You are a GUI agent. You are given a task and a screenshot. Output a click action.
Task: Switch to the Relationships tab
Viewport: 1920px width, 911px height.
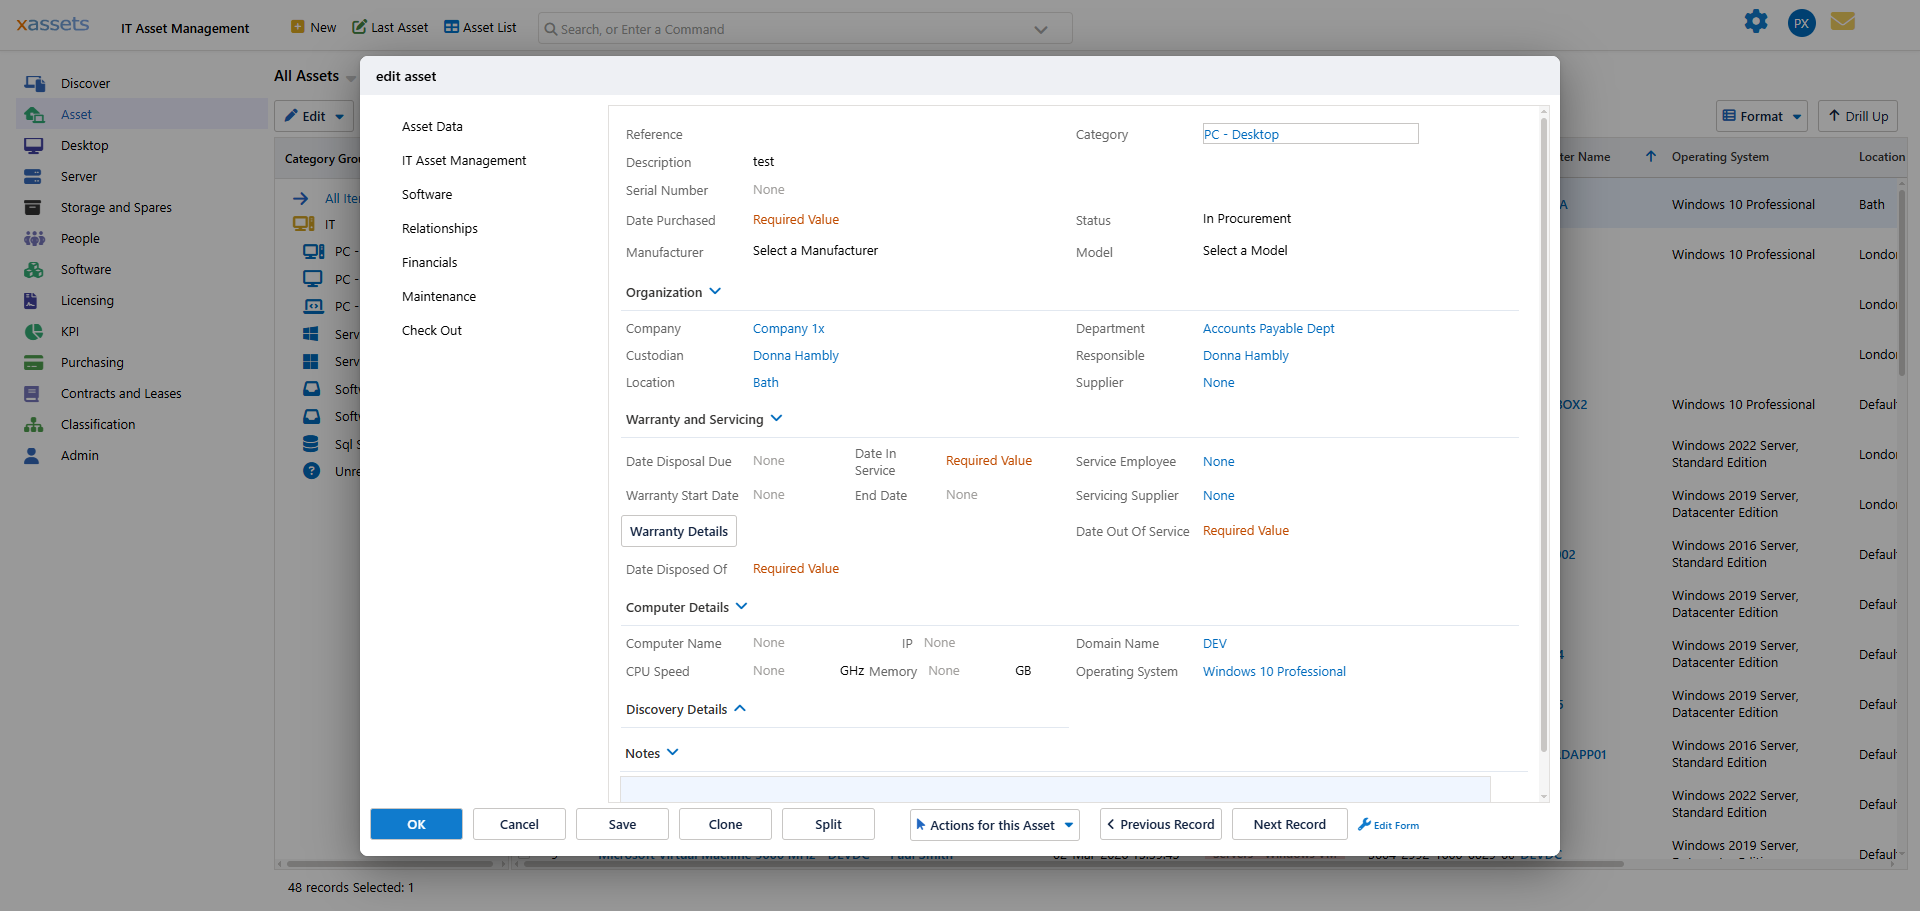tap(439, 228)
